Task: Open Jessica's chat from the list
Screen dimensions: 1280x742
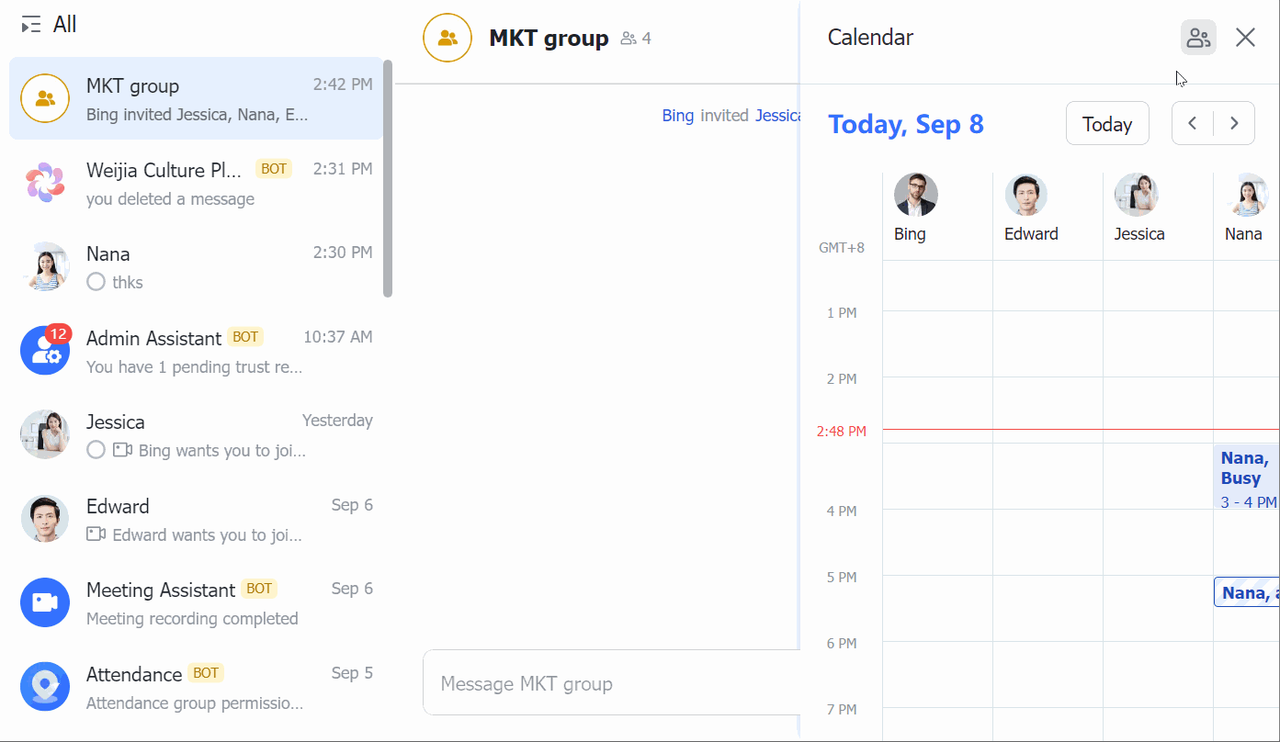Action: click(196, 435)
